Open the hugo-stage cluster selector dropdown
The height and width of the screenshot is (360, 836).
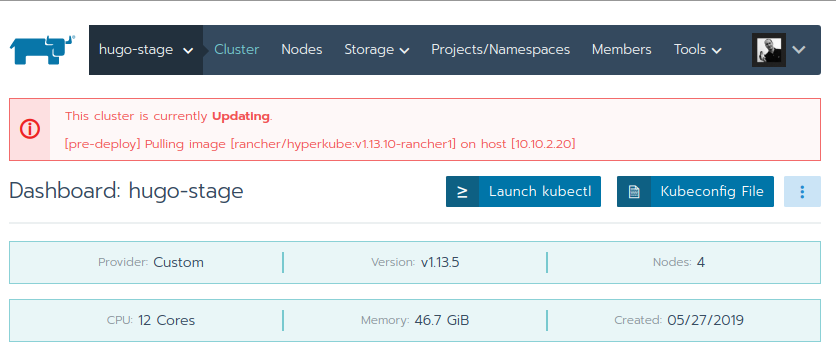(146, 50)
